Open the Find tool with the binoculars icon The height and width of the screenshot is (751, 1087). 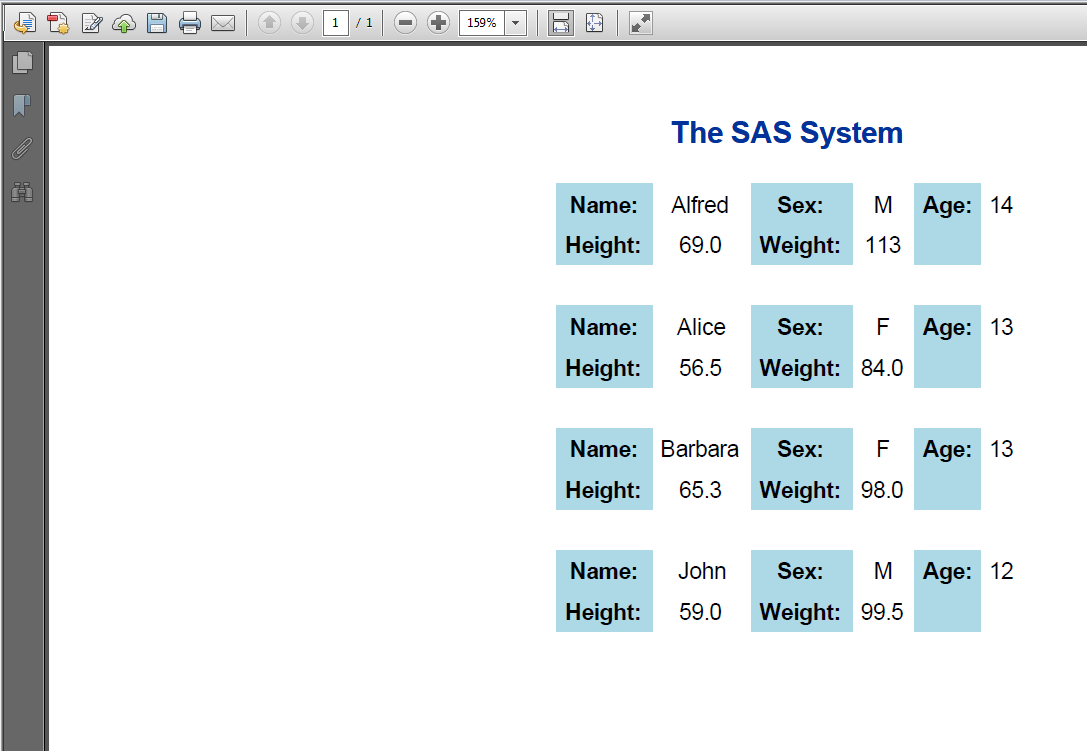22,192
